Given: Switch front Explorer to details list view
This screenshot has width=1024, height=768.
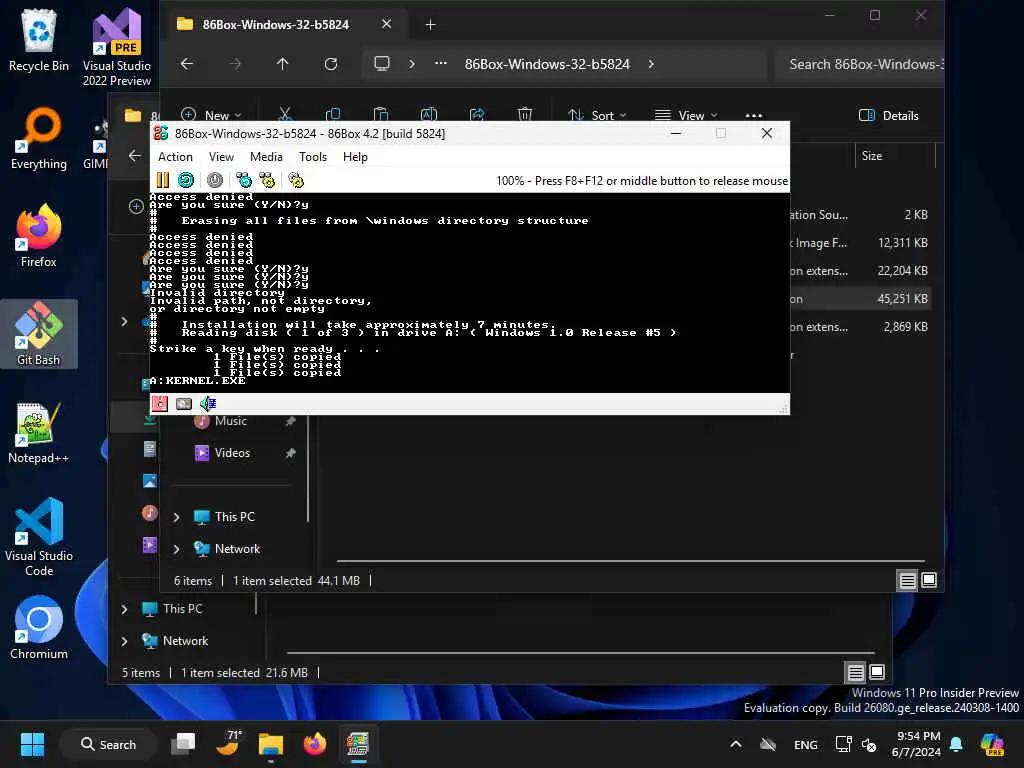Looking at the screenshot, I should click(x=907, y=580).
